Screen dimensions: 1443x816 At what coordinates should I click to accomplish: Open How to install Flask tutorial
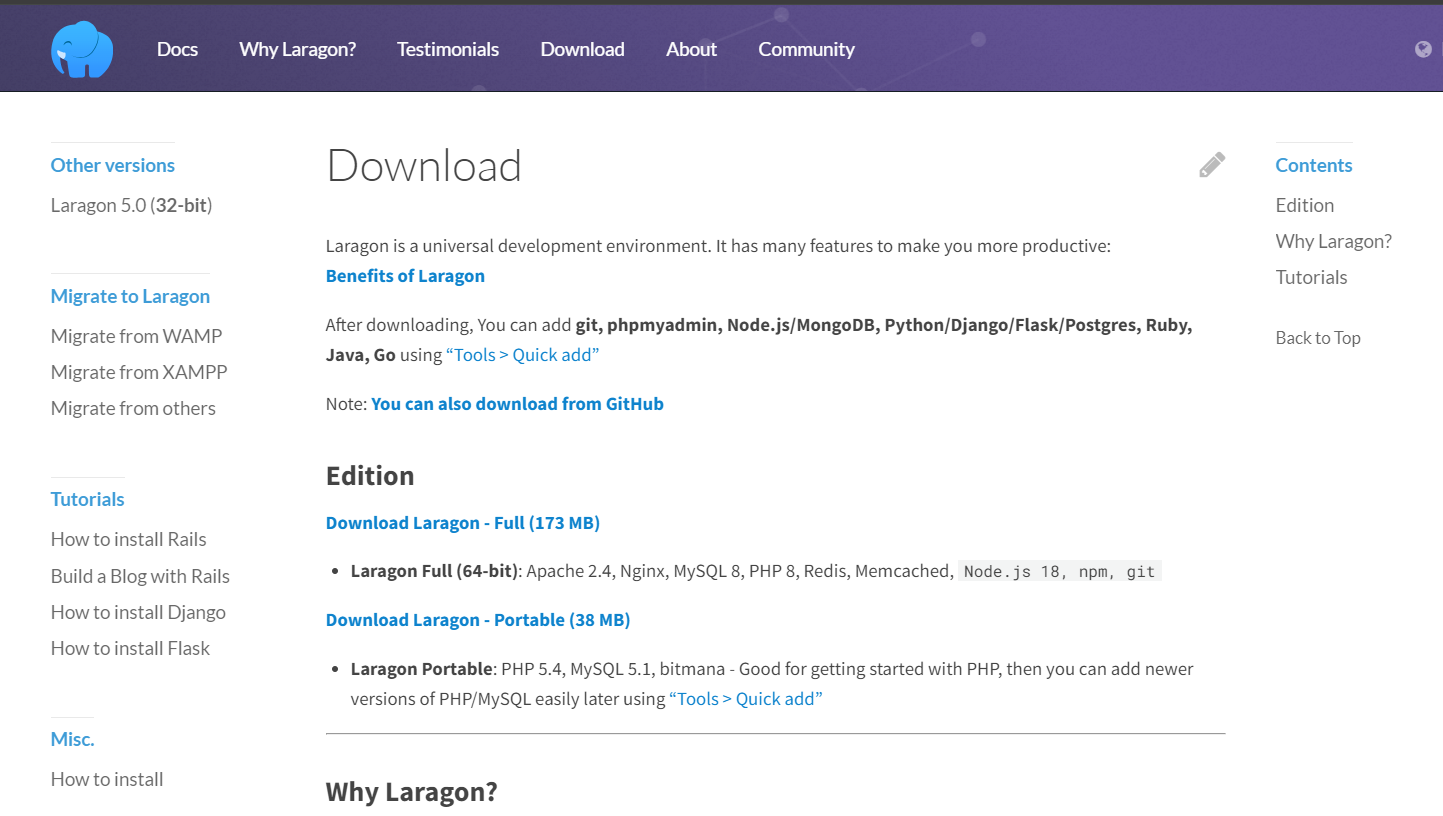(130, 648)
